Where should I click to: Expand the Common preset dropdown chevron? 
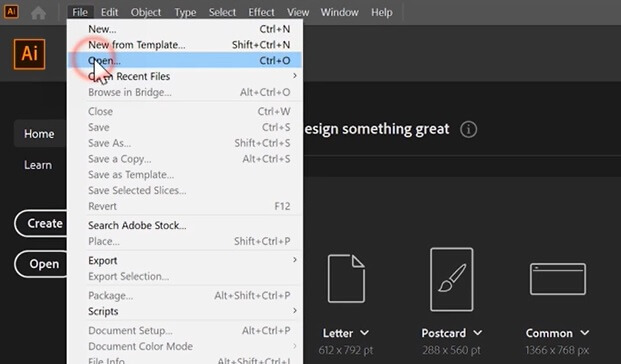[585, 332]
